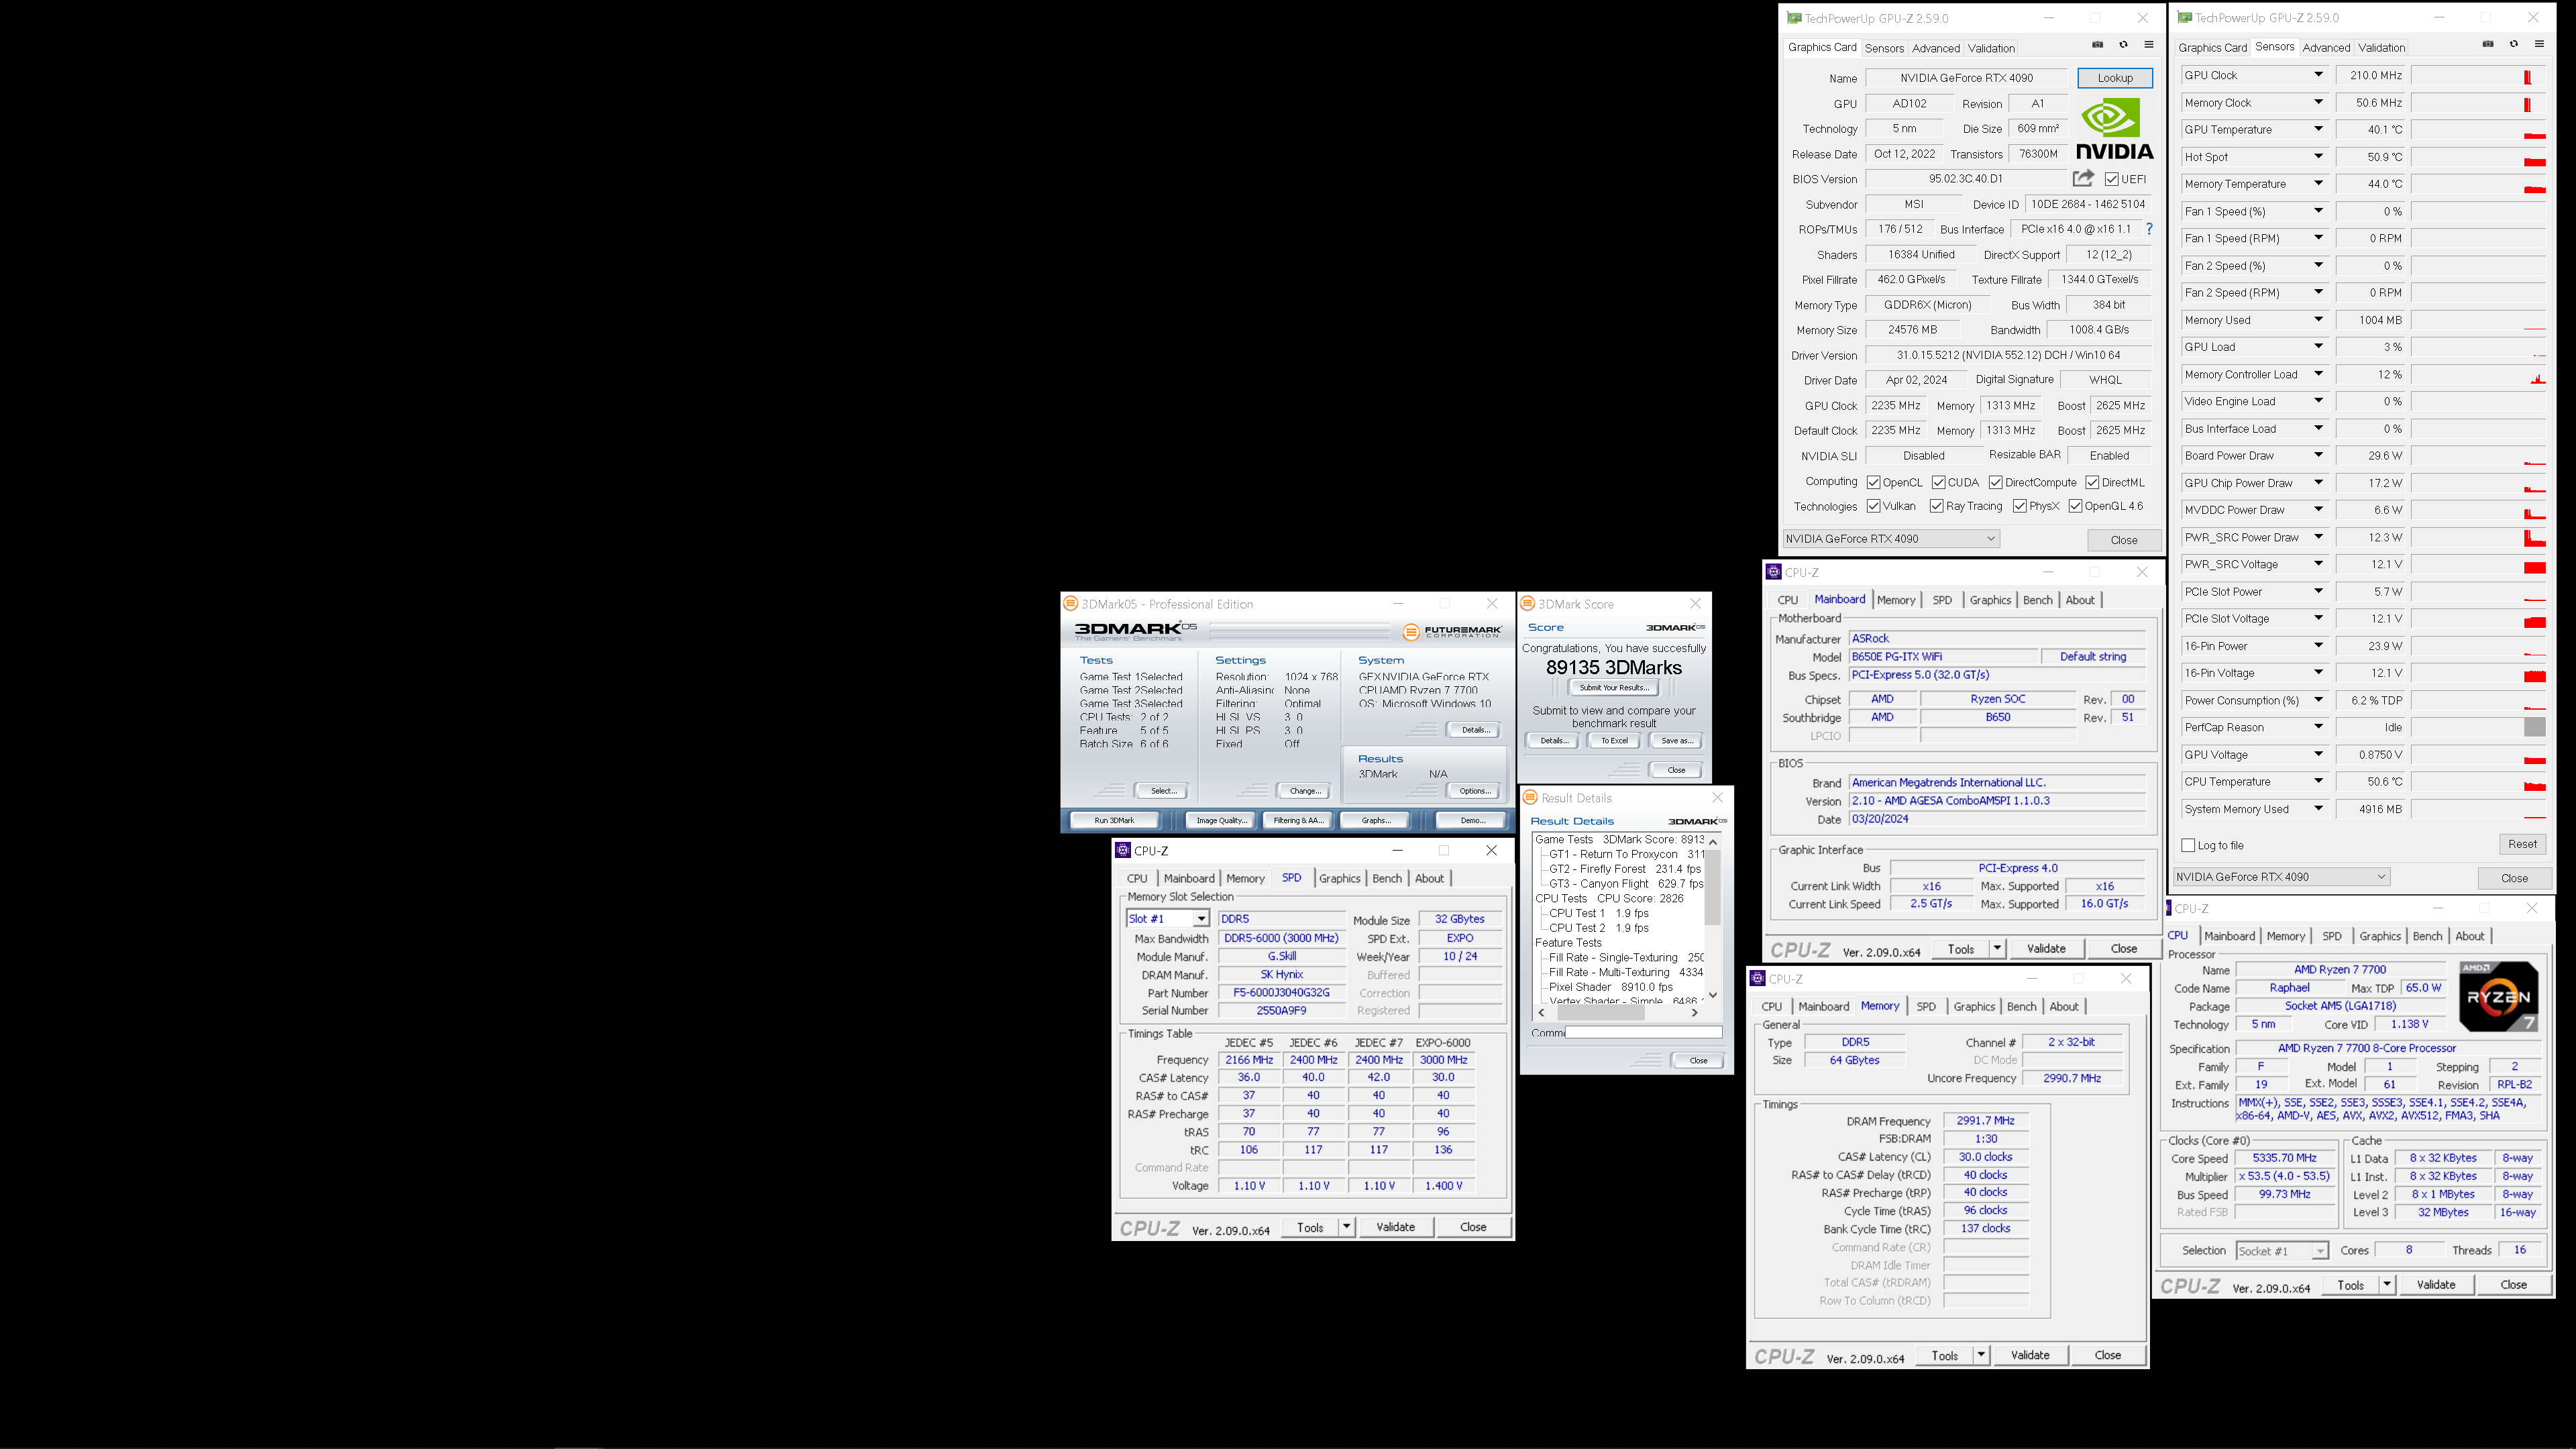Click GPU-Z app icon in Sensors window title
This screenshot has width=2576, height=1449.
pyautogui.click(x=2184, y=18)
